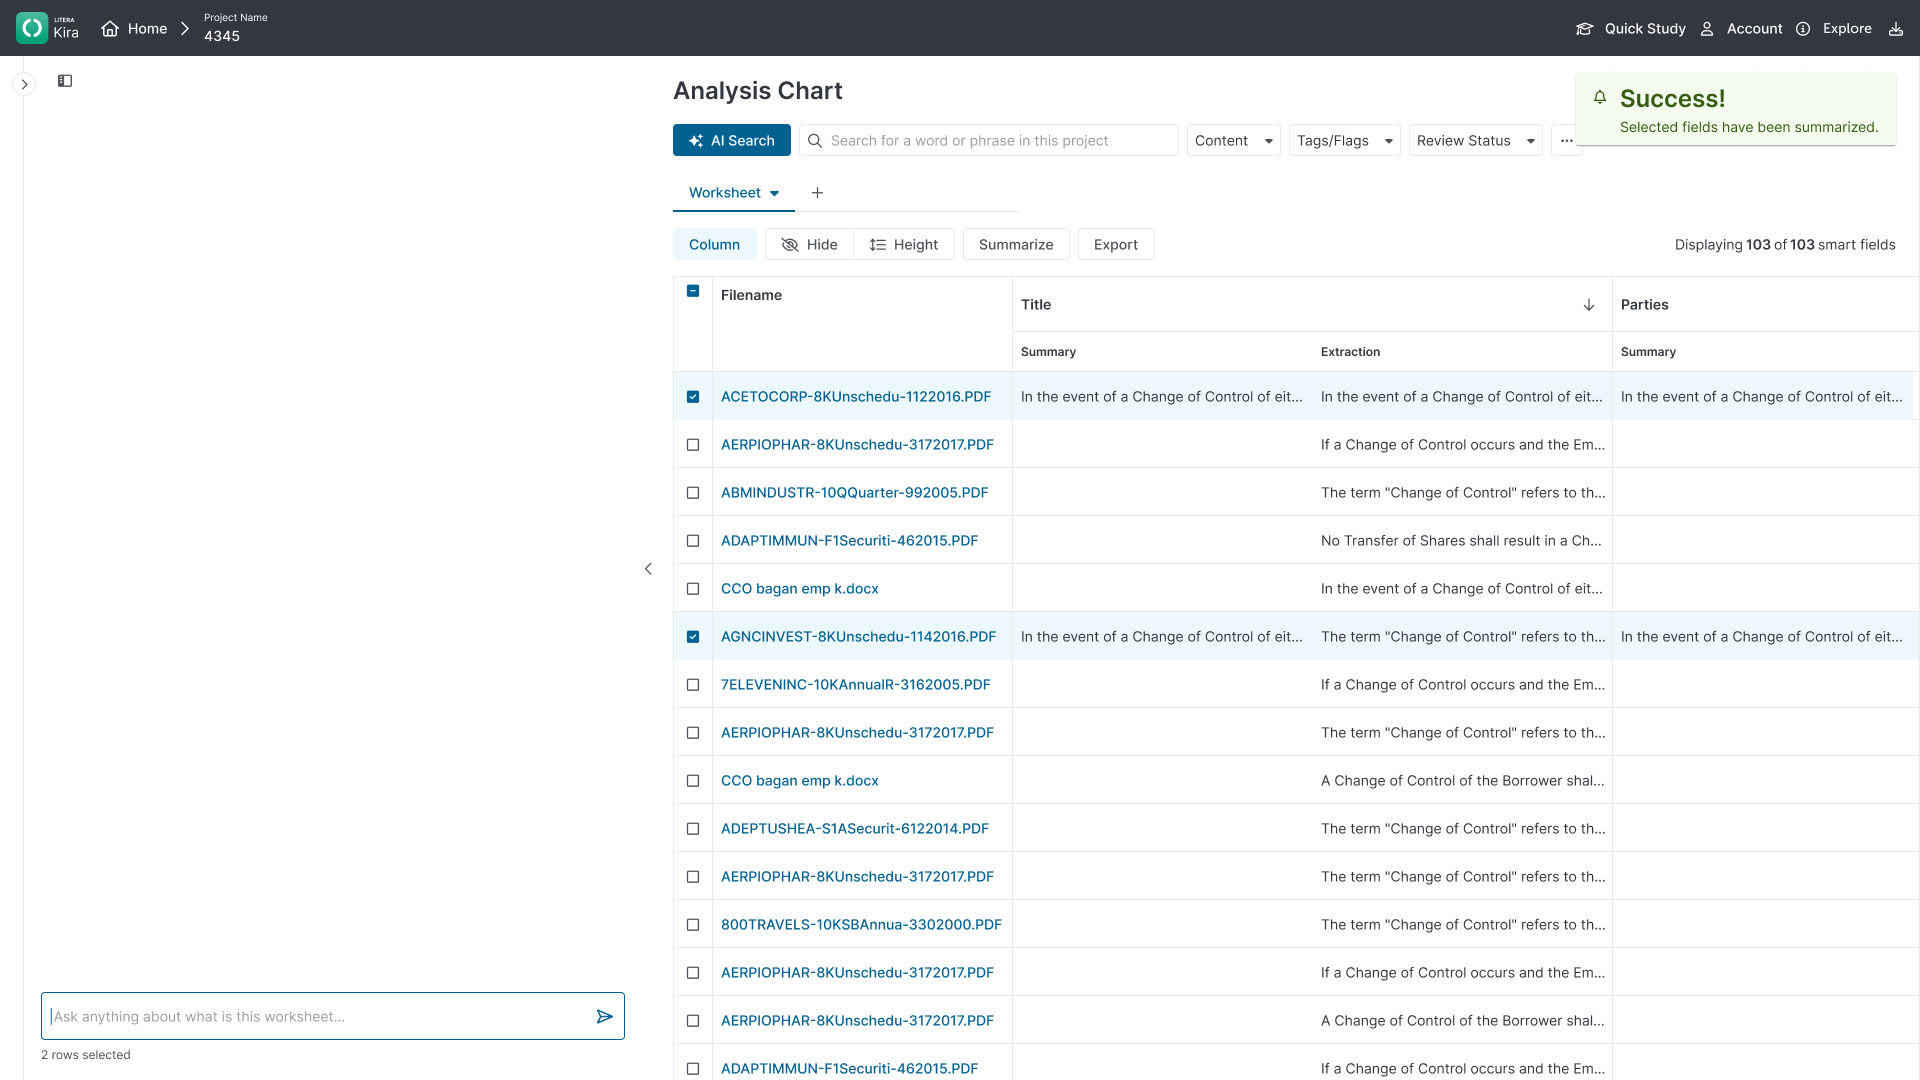The image size is (1920, 1080).
Task: Click Account in header
Action: click(x=1755, y=29)
